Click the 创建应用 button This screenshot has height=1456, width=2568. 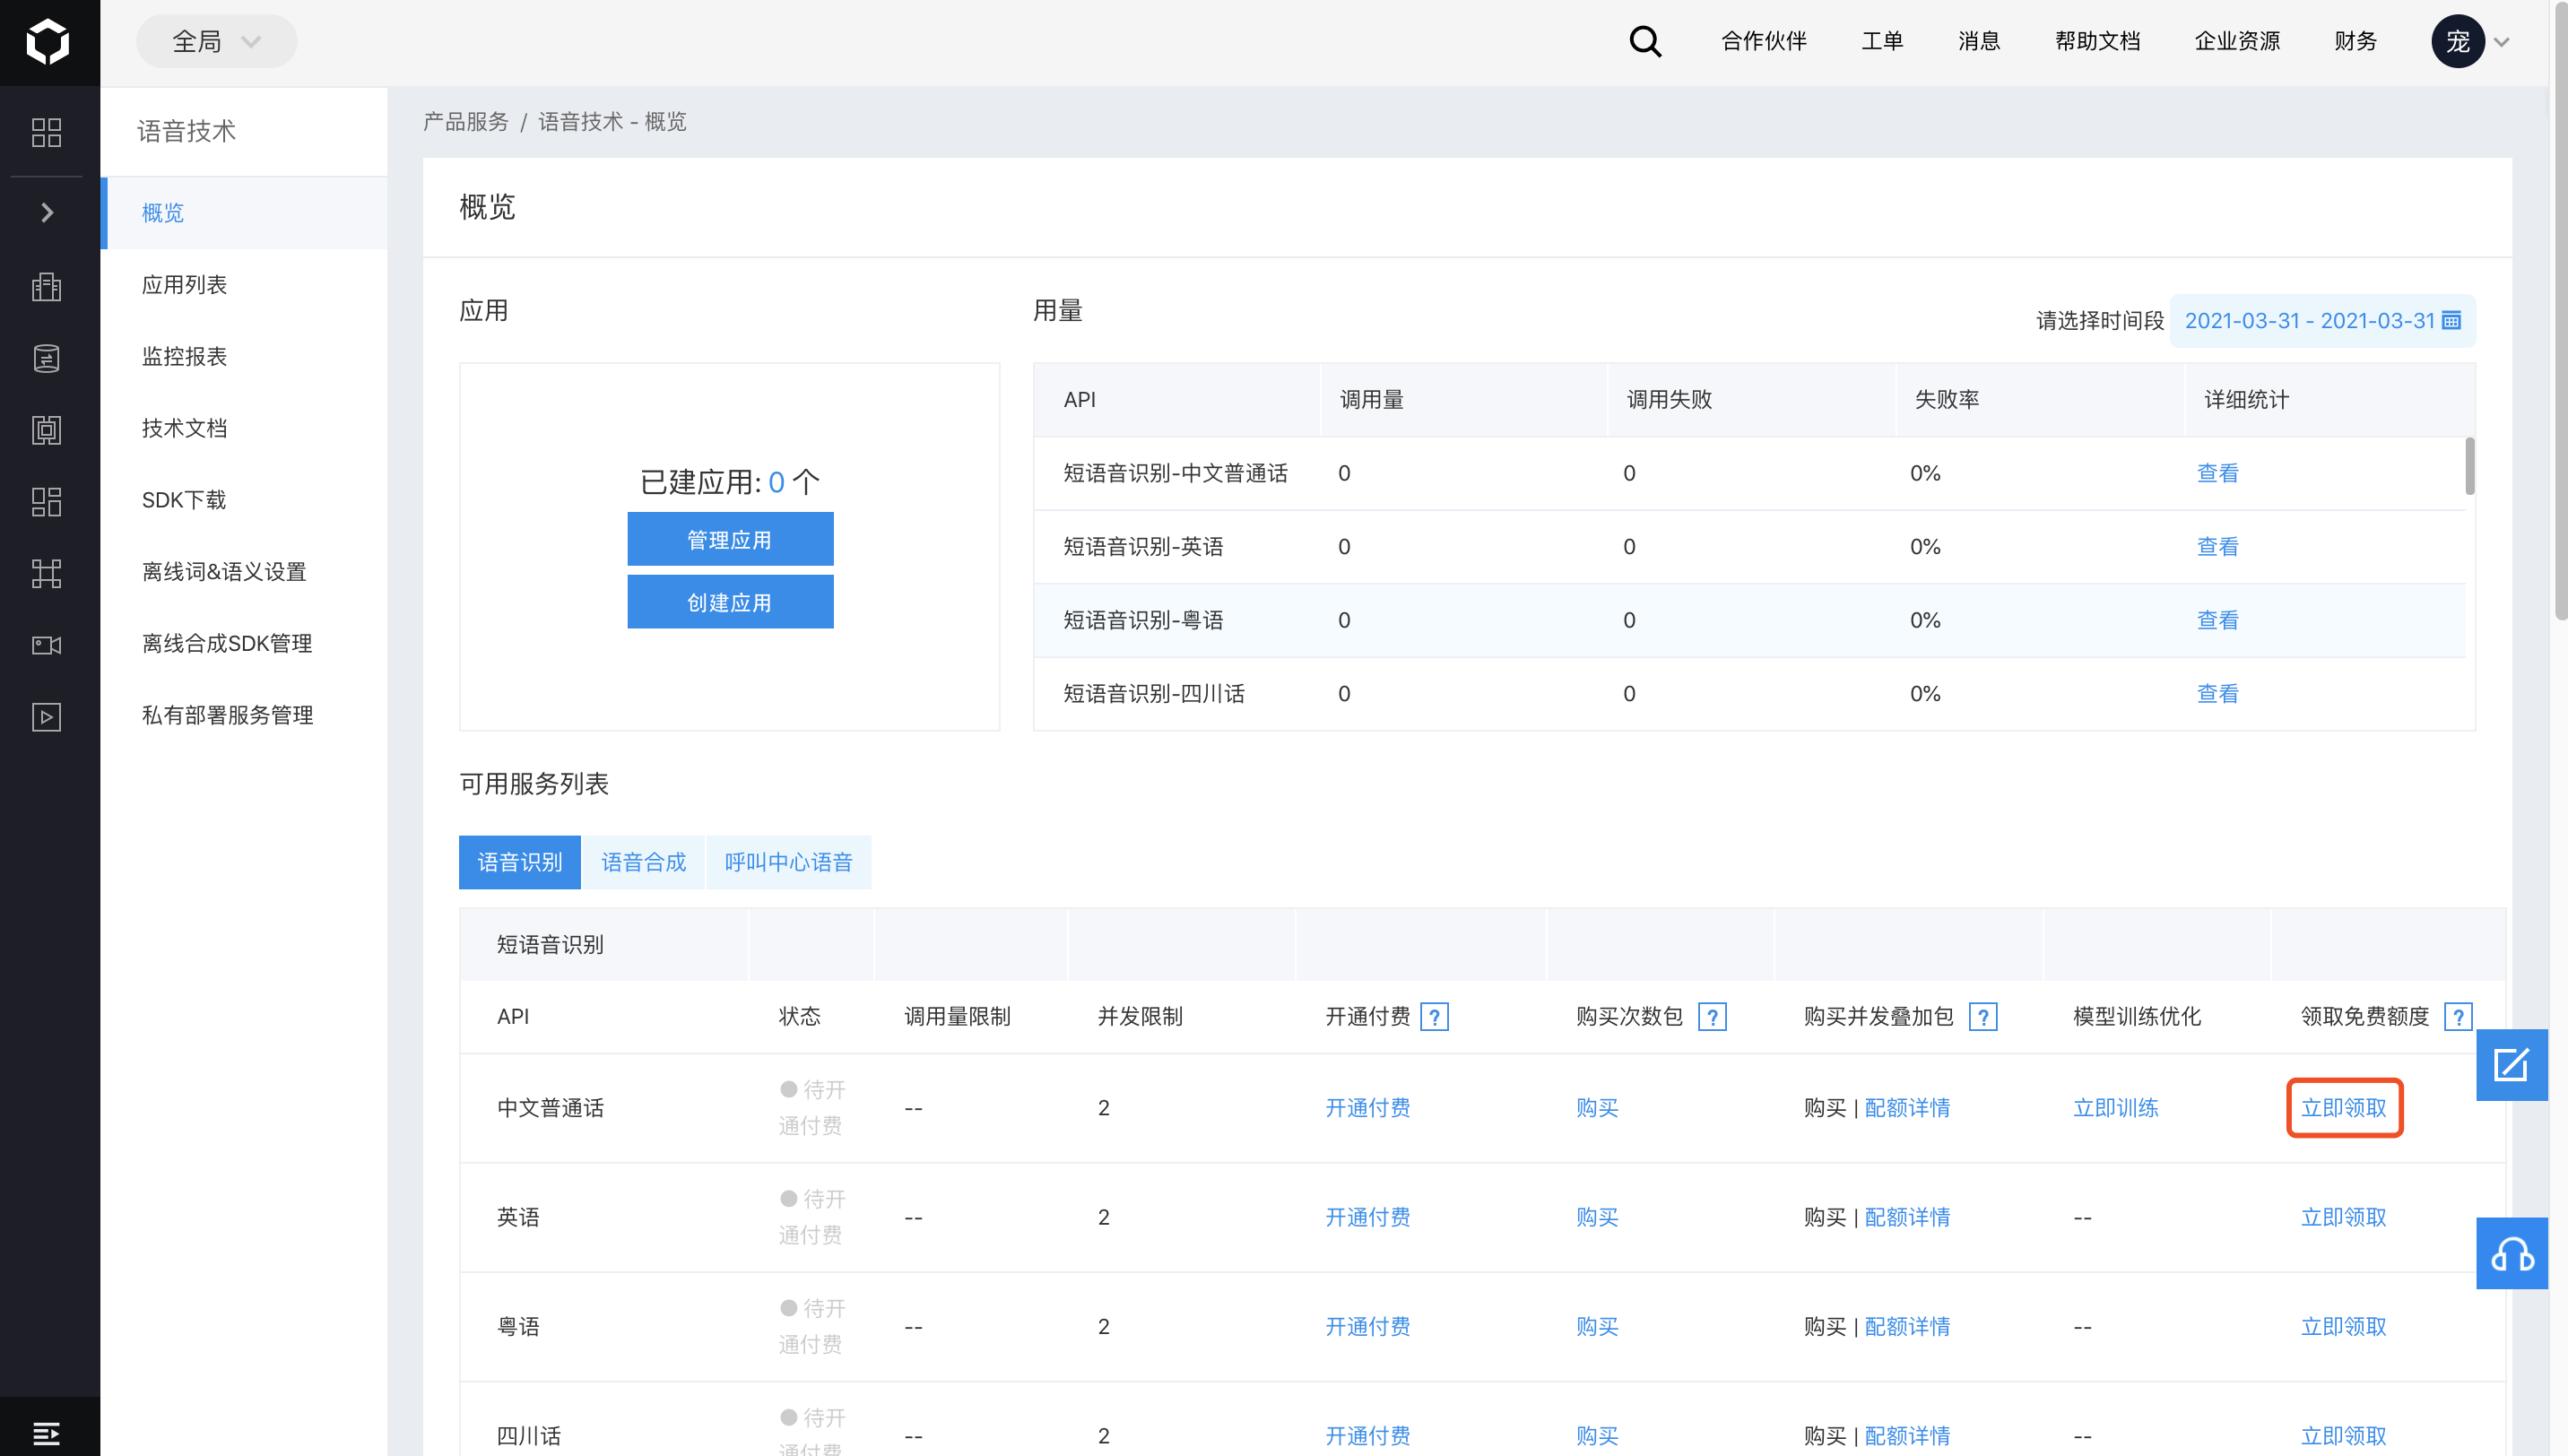tap(730, 602)
